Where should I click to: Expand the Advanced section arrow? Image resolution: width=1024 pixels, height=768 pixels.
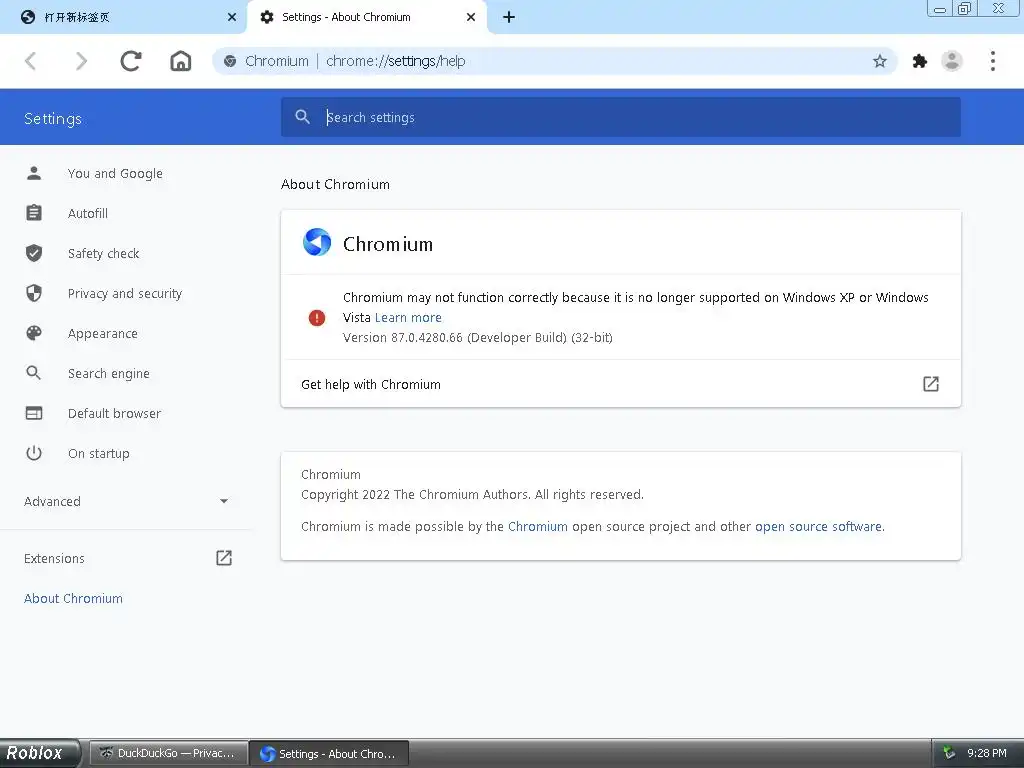tap(224, 501)
